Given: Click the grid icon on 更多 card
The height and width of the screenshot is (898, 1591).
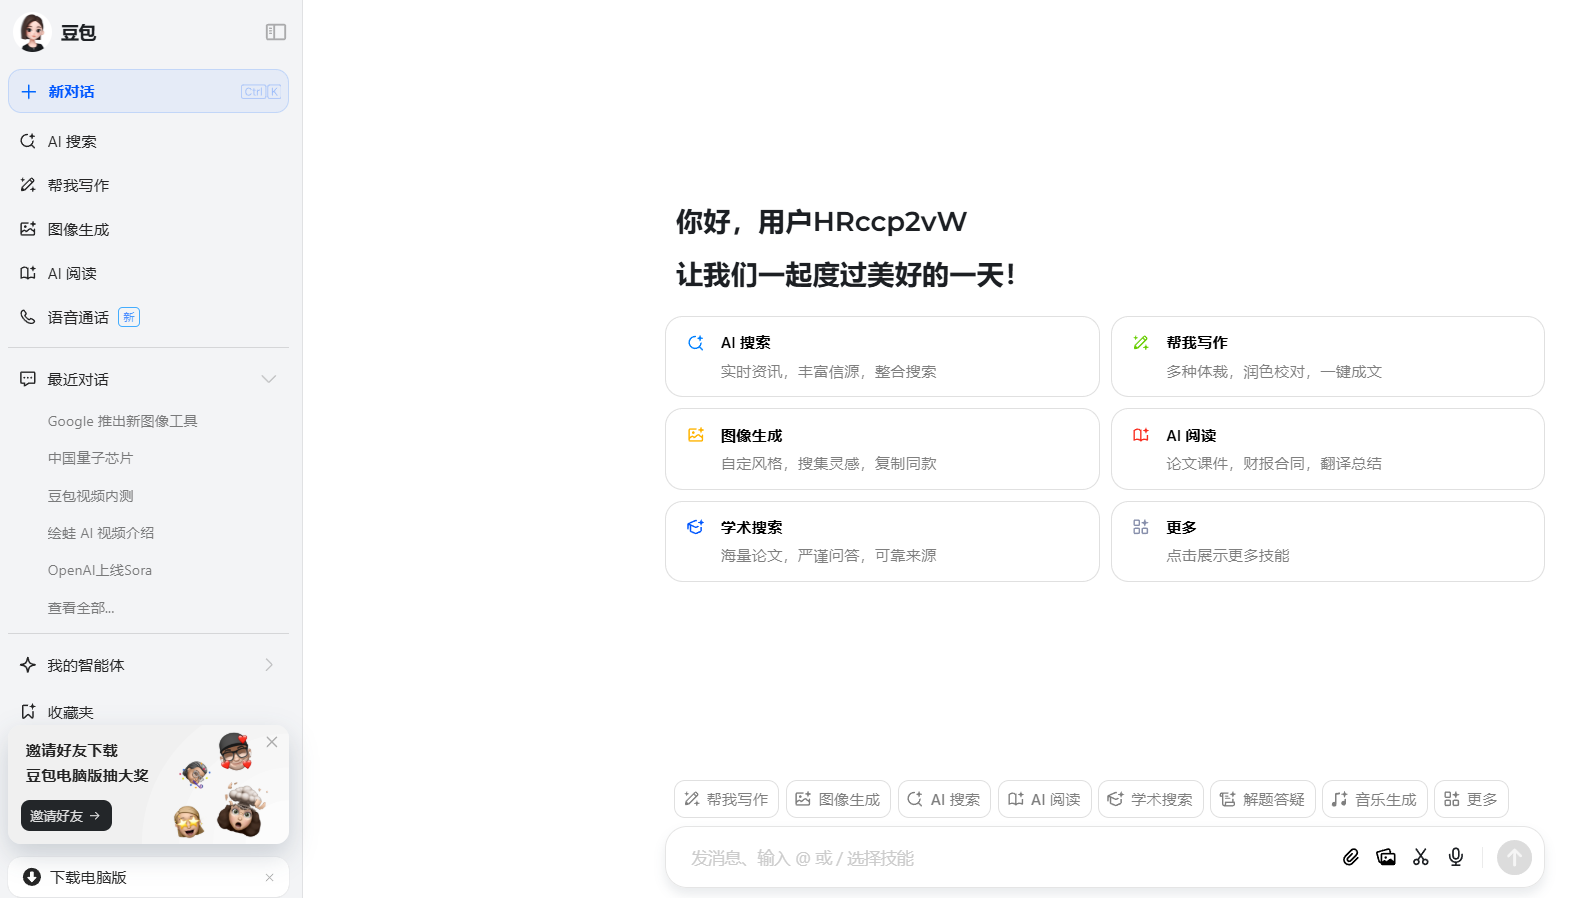Looking at the screenshot, I should (x=1140, y=527).
